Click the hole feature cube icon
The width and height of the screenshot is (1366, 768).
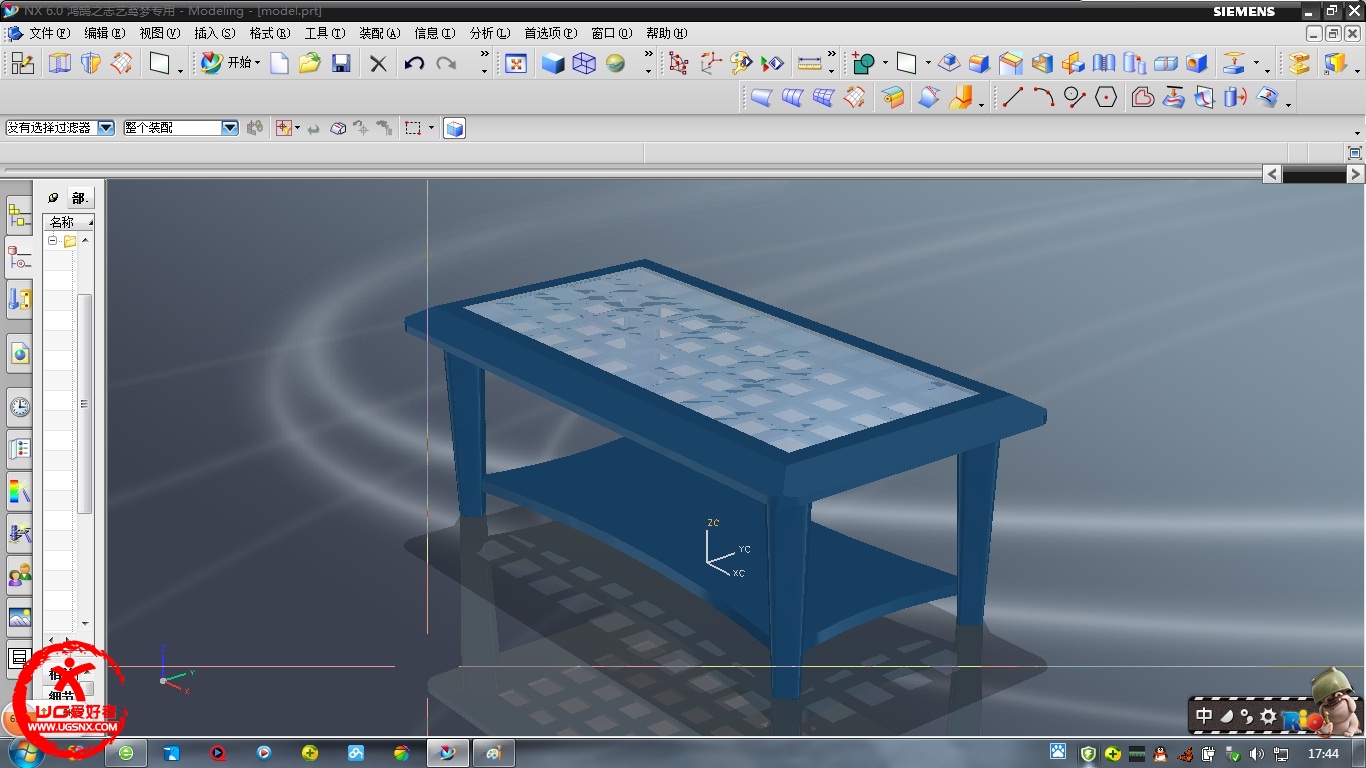1197,63
